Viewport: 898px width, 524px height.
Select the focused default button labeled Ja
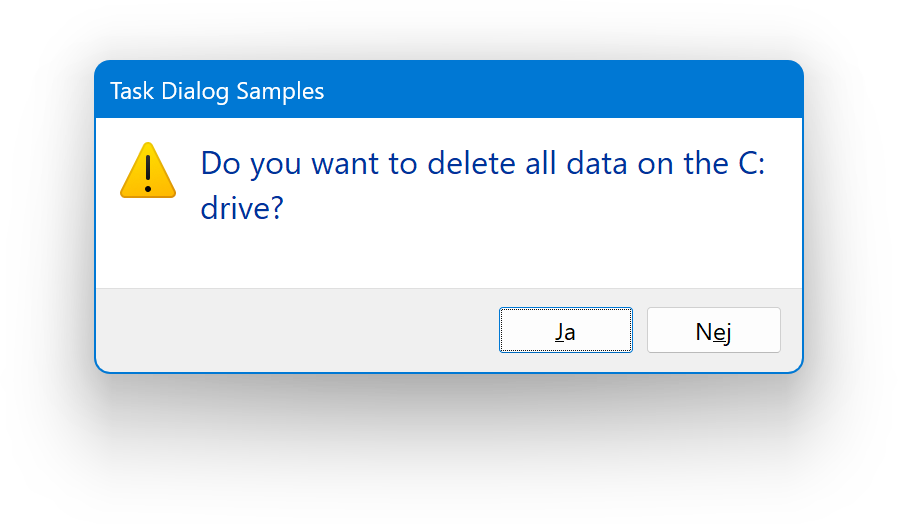click(x=565, y=331)
